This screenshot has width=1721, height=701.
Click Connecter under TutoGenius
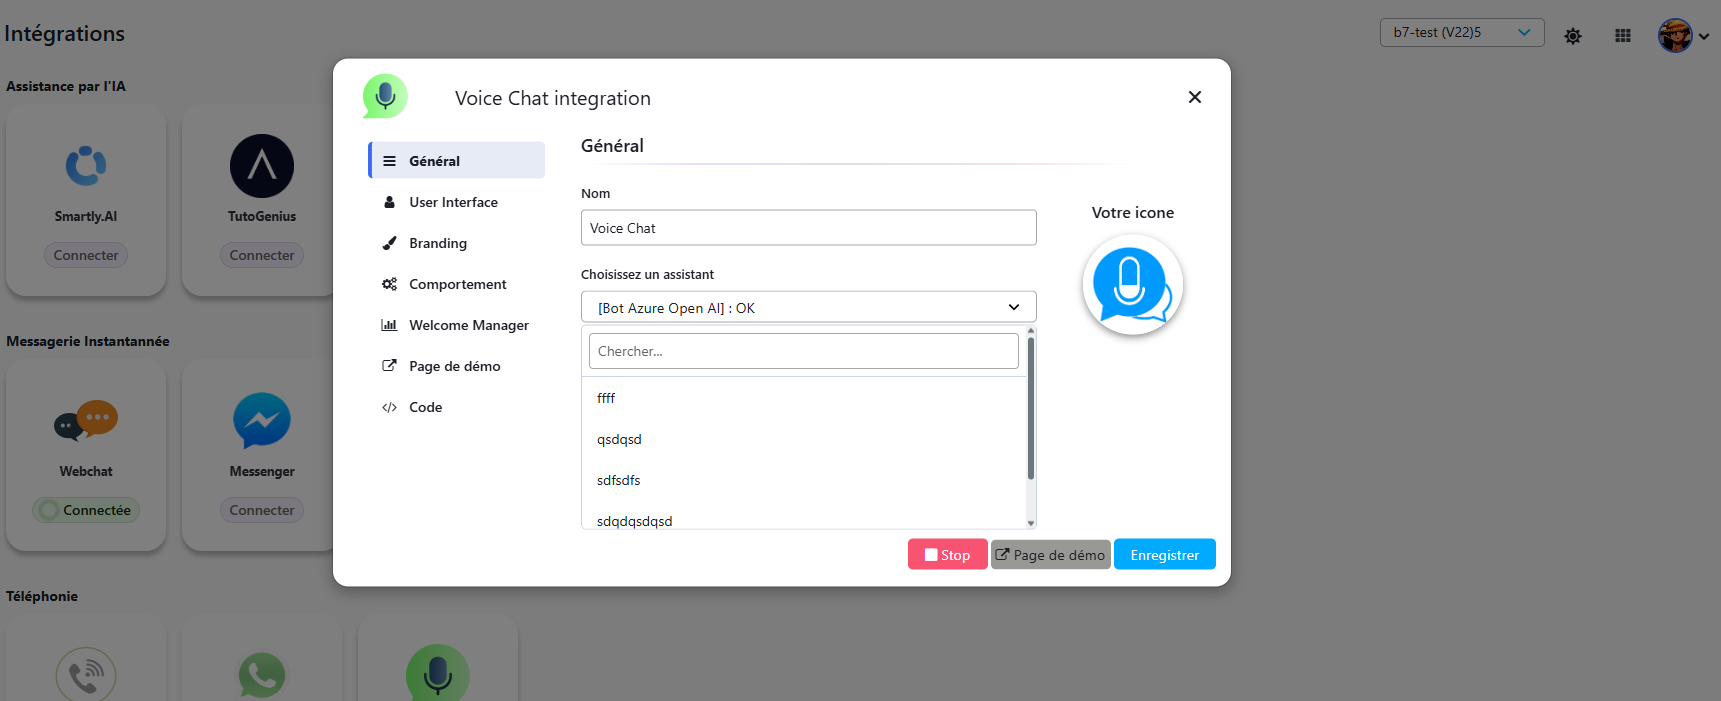click(x=262, y=255)
